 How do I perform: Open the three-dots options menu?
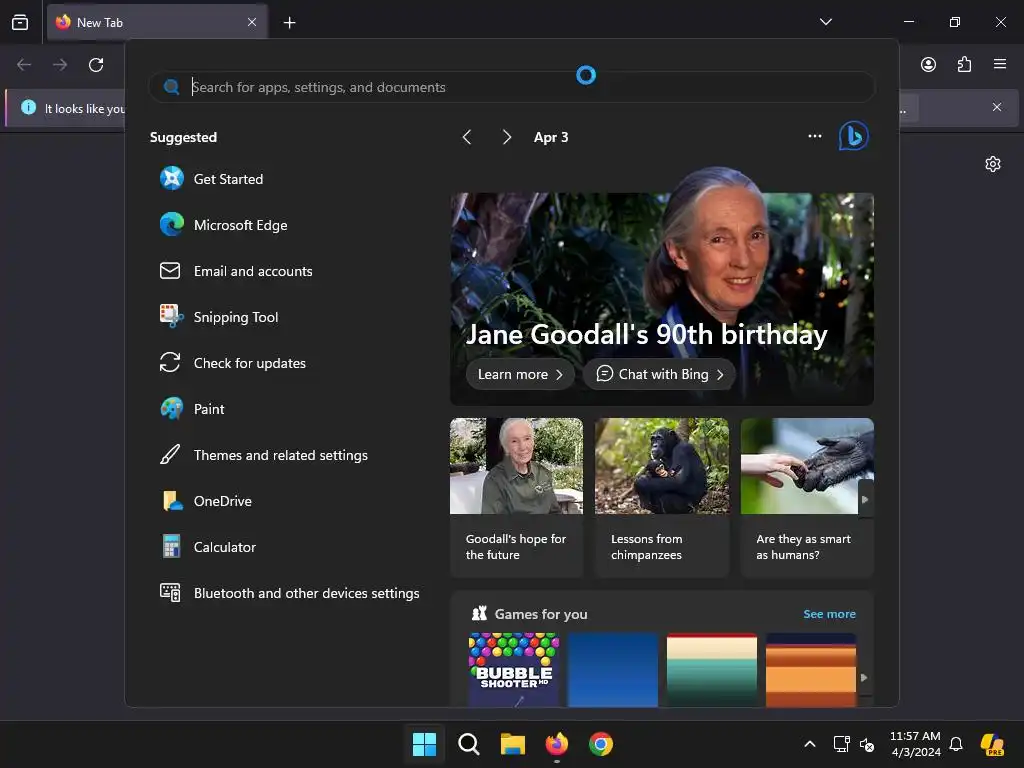(x=814, y=136)
